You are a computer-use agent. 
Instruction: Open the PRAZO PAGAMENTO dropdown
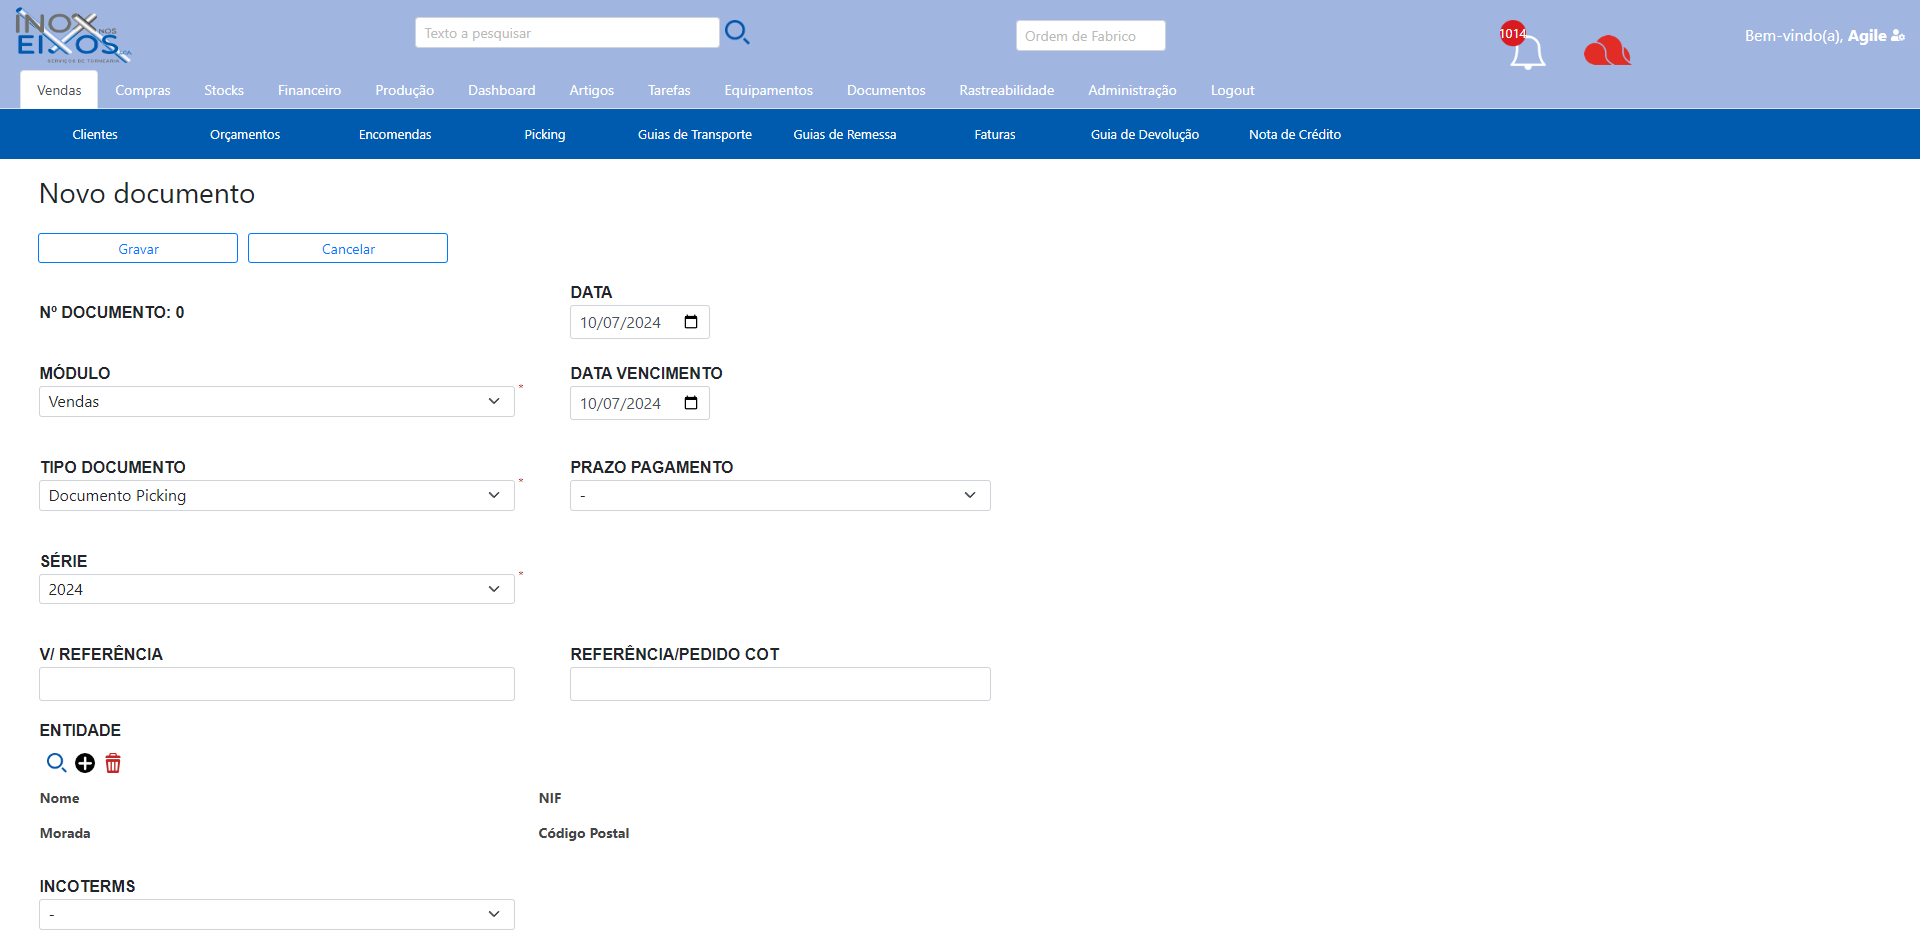(780, 495)
